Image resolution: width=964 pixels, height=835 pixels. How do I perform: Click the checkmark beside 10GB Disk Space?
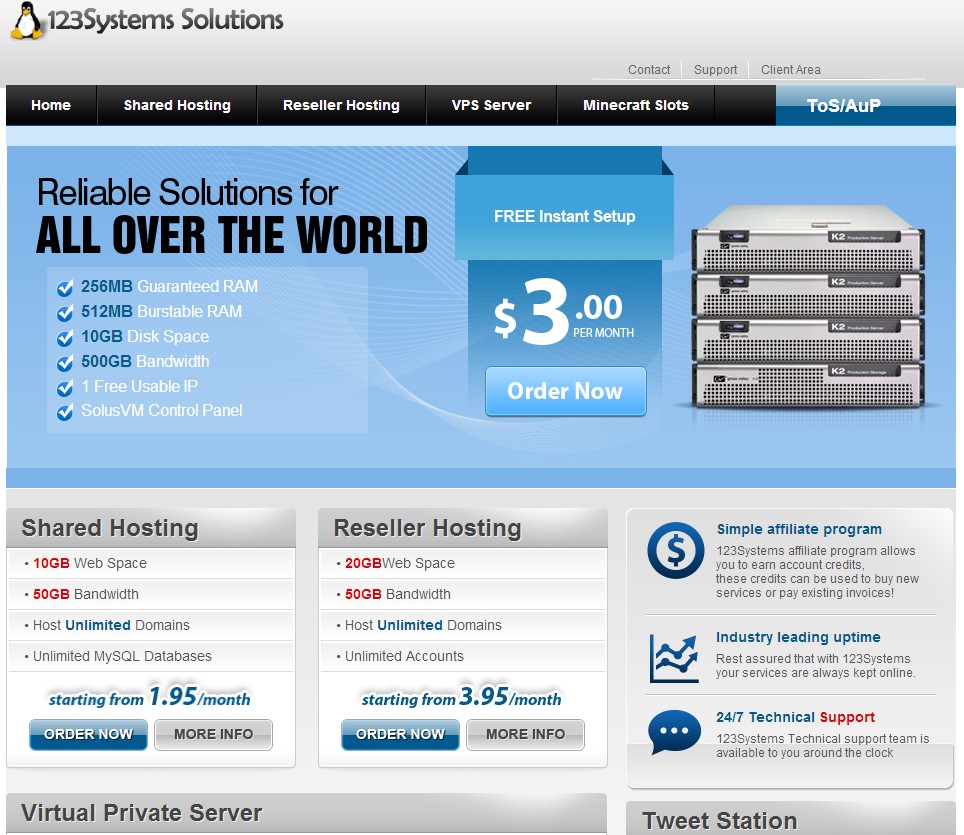point(65,338)
